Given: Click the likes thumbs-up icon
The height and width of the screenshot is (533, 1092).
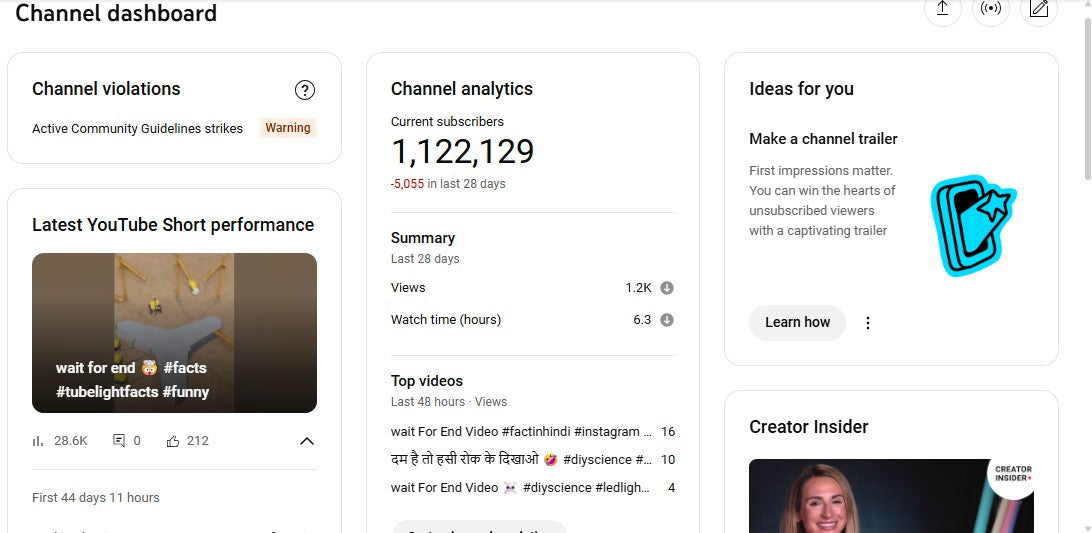Looking at the screenshot, I should 173,441.
